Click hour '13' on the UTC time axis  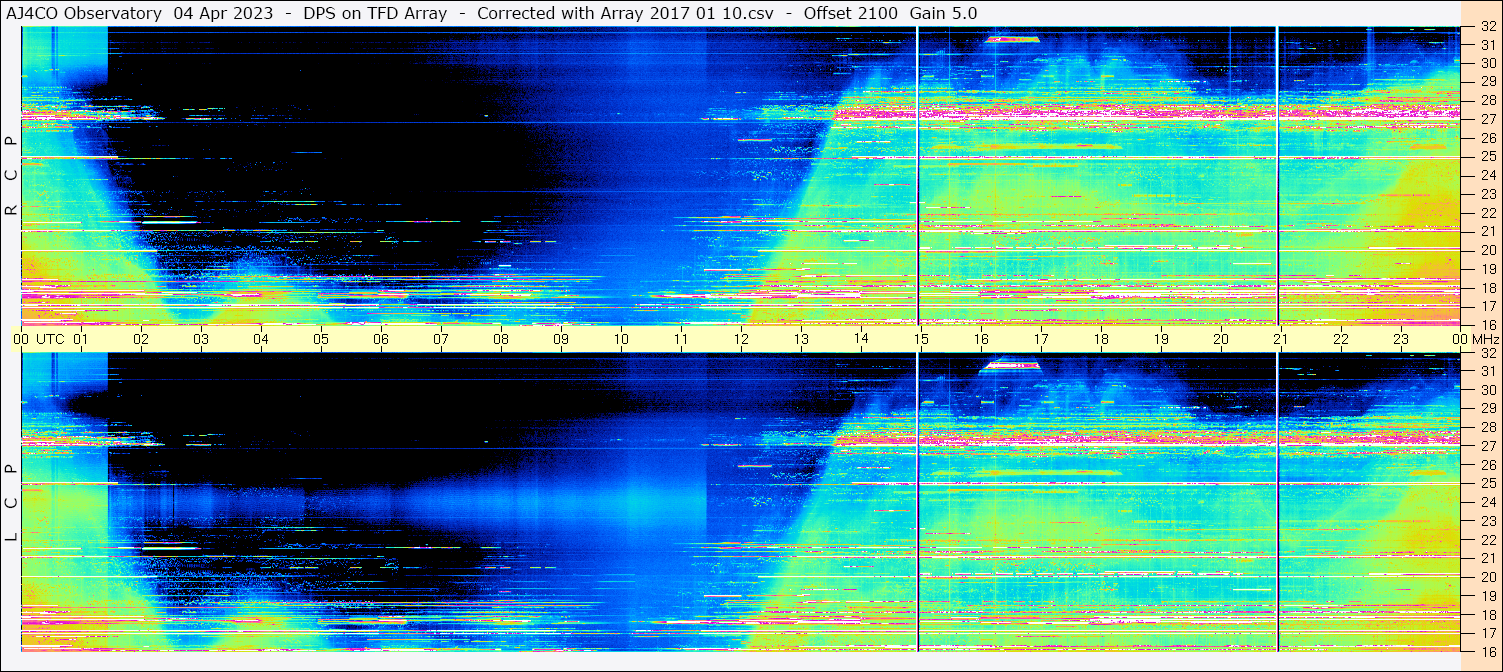pyautogui.click(x=801, y=339)
